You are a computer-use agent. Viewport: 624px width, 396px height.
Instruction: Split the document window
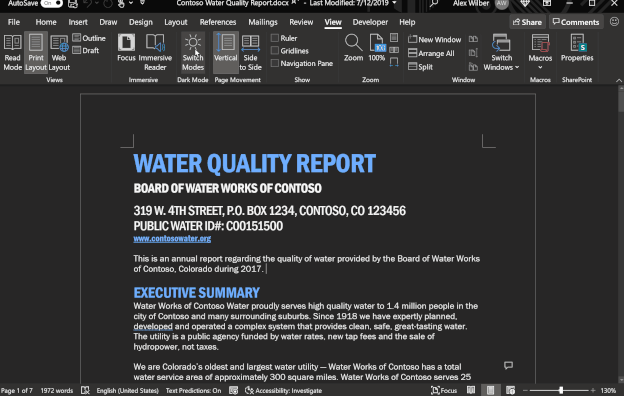420,67
